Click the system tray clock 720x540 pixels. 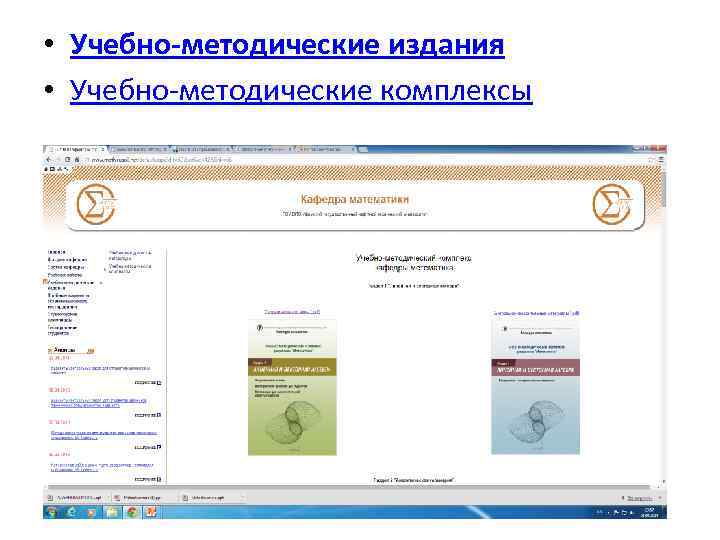pyautogui.click(x=650, y=512)
